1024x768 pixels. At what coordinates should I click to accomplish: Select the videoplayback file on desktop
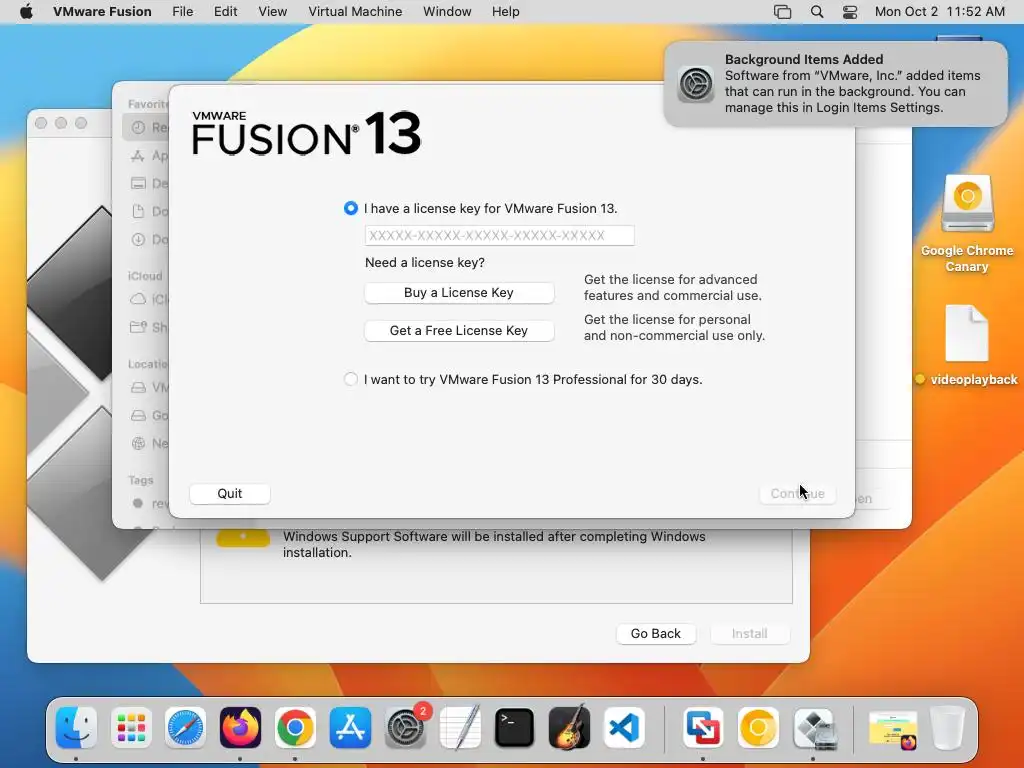pyautogui.click(x=967, y=333)
